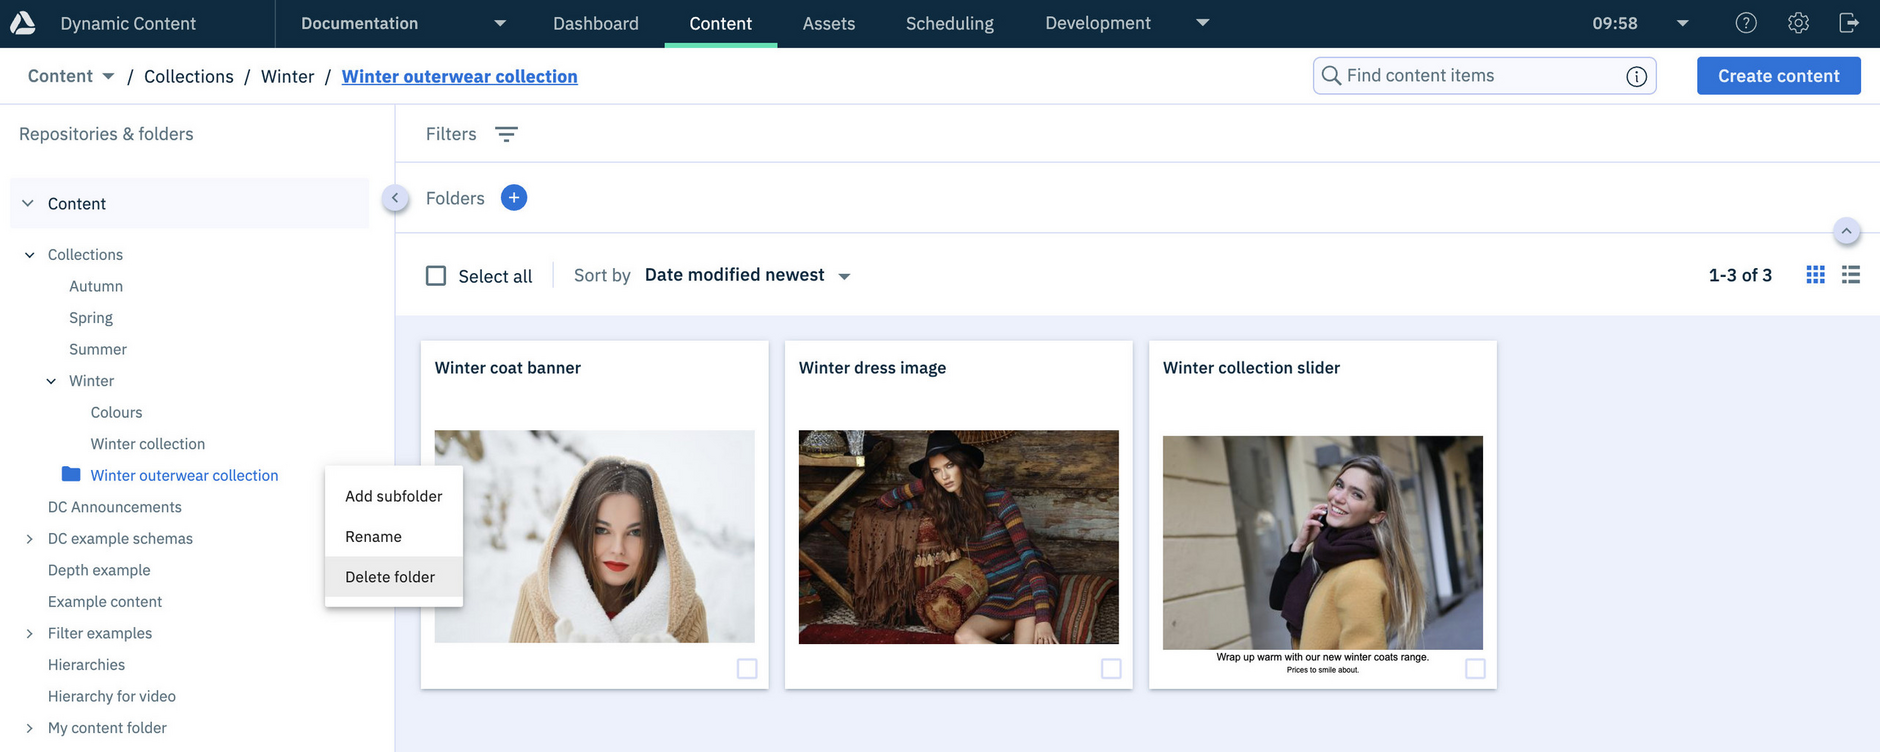The image size is (1880, 752).
Task: Select the Spring folder in tree
Action: tap(91, 318)
